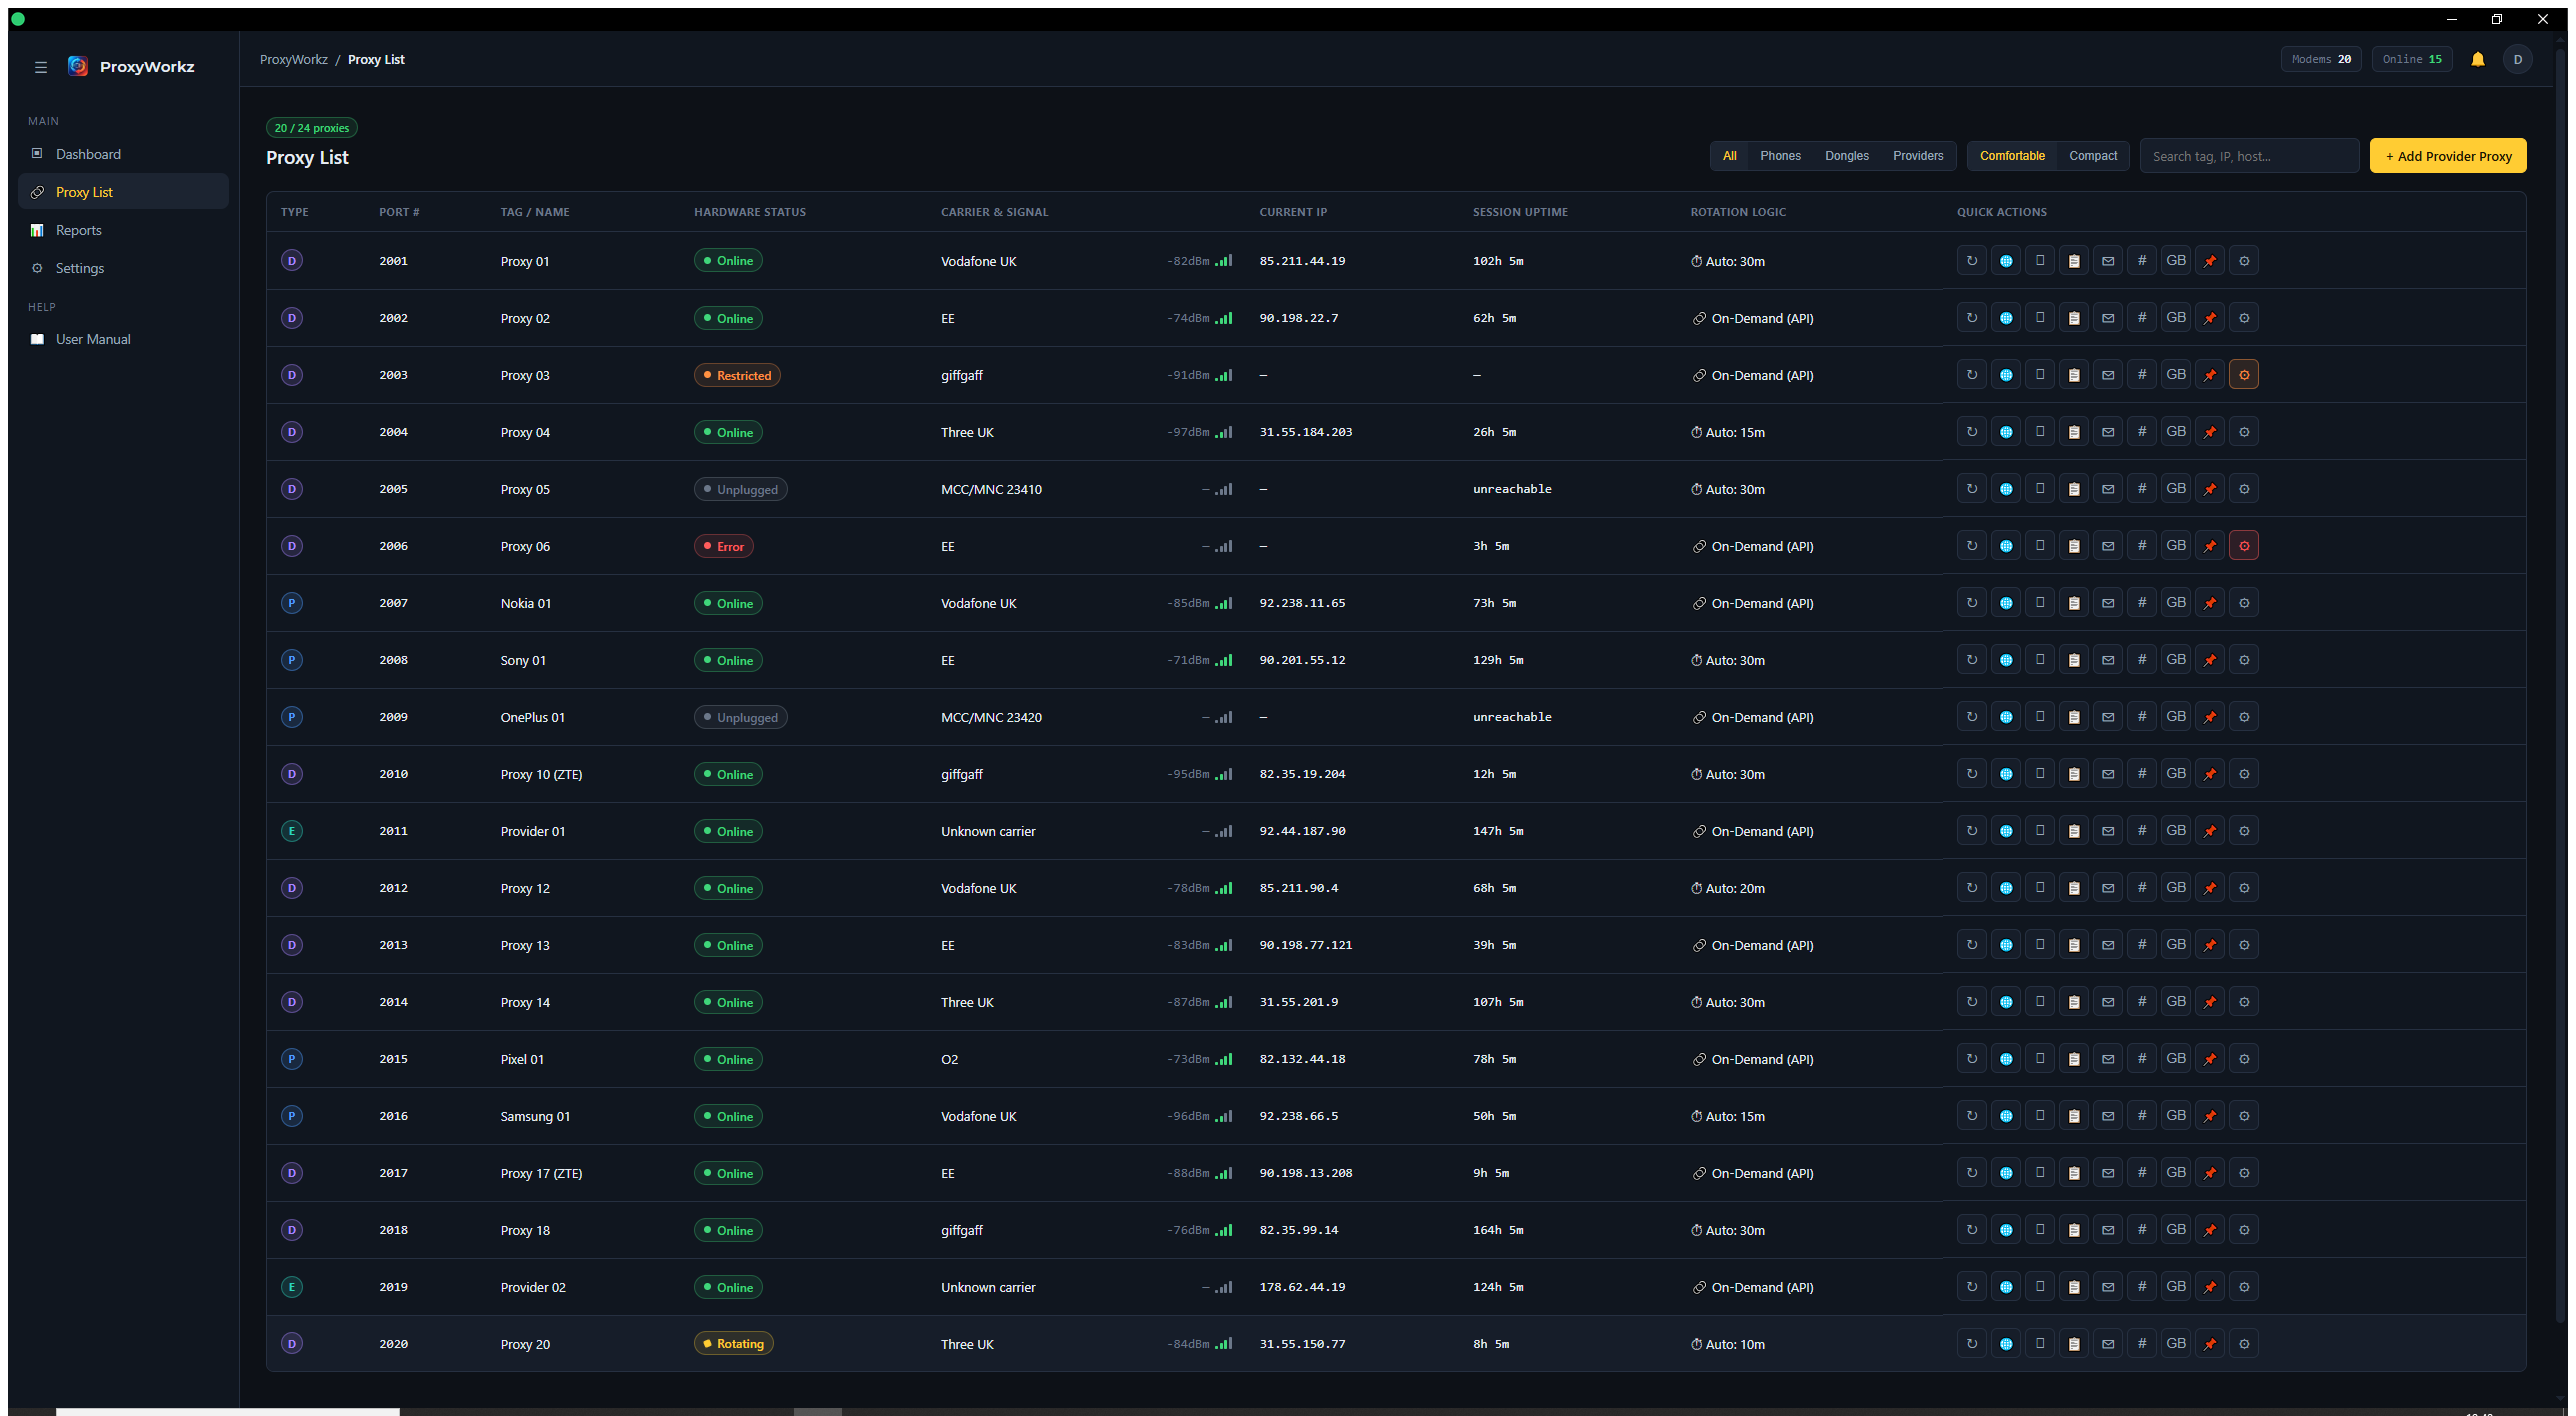Filter list by Dongles tab
Image resolution: width=2576 pixels, height=1416 pixels.
point(1845,156)
